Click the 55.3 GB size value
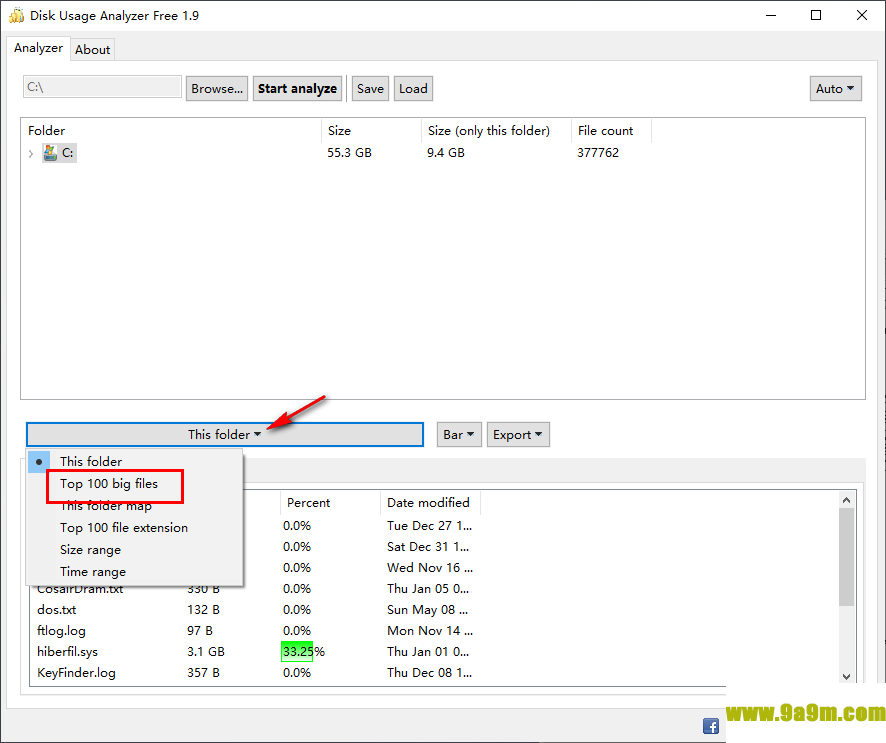Image resolution: width=886 pixels, height=743 pixels. coord(349,153)
